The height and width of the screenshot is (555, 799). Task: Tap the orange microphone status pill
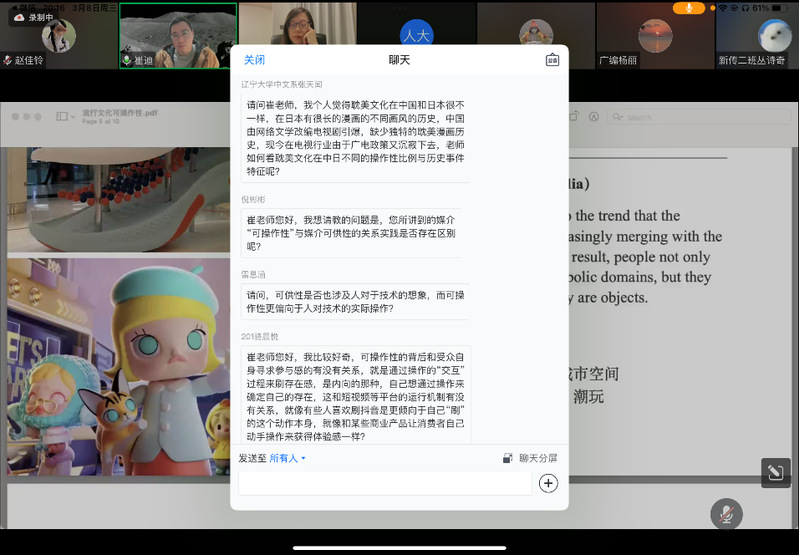689,8
